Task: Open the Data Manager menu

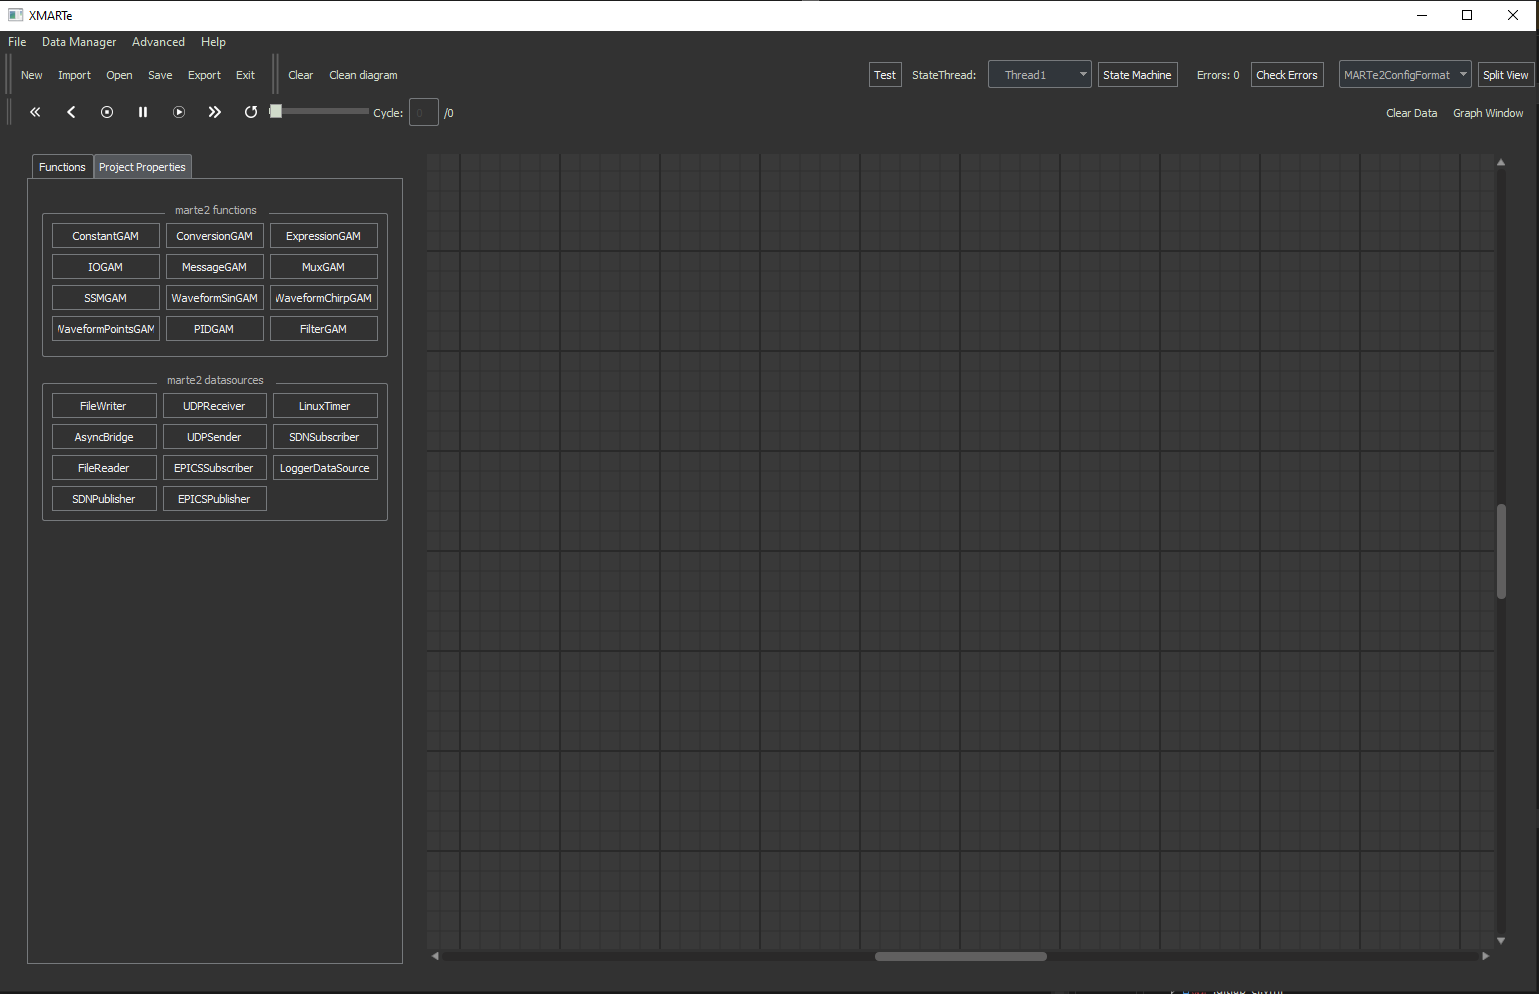Action: tap(79, 42)
